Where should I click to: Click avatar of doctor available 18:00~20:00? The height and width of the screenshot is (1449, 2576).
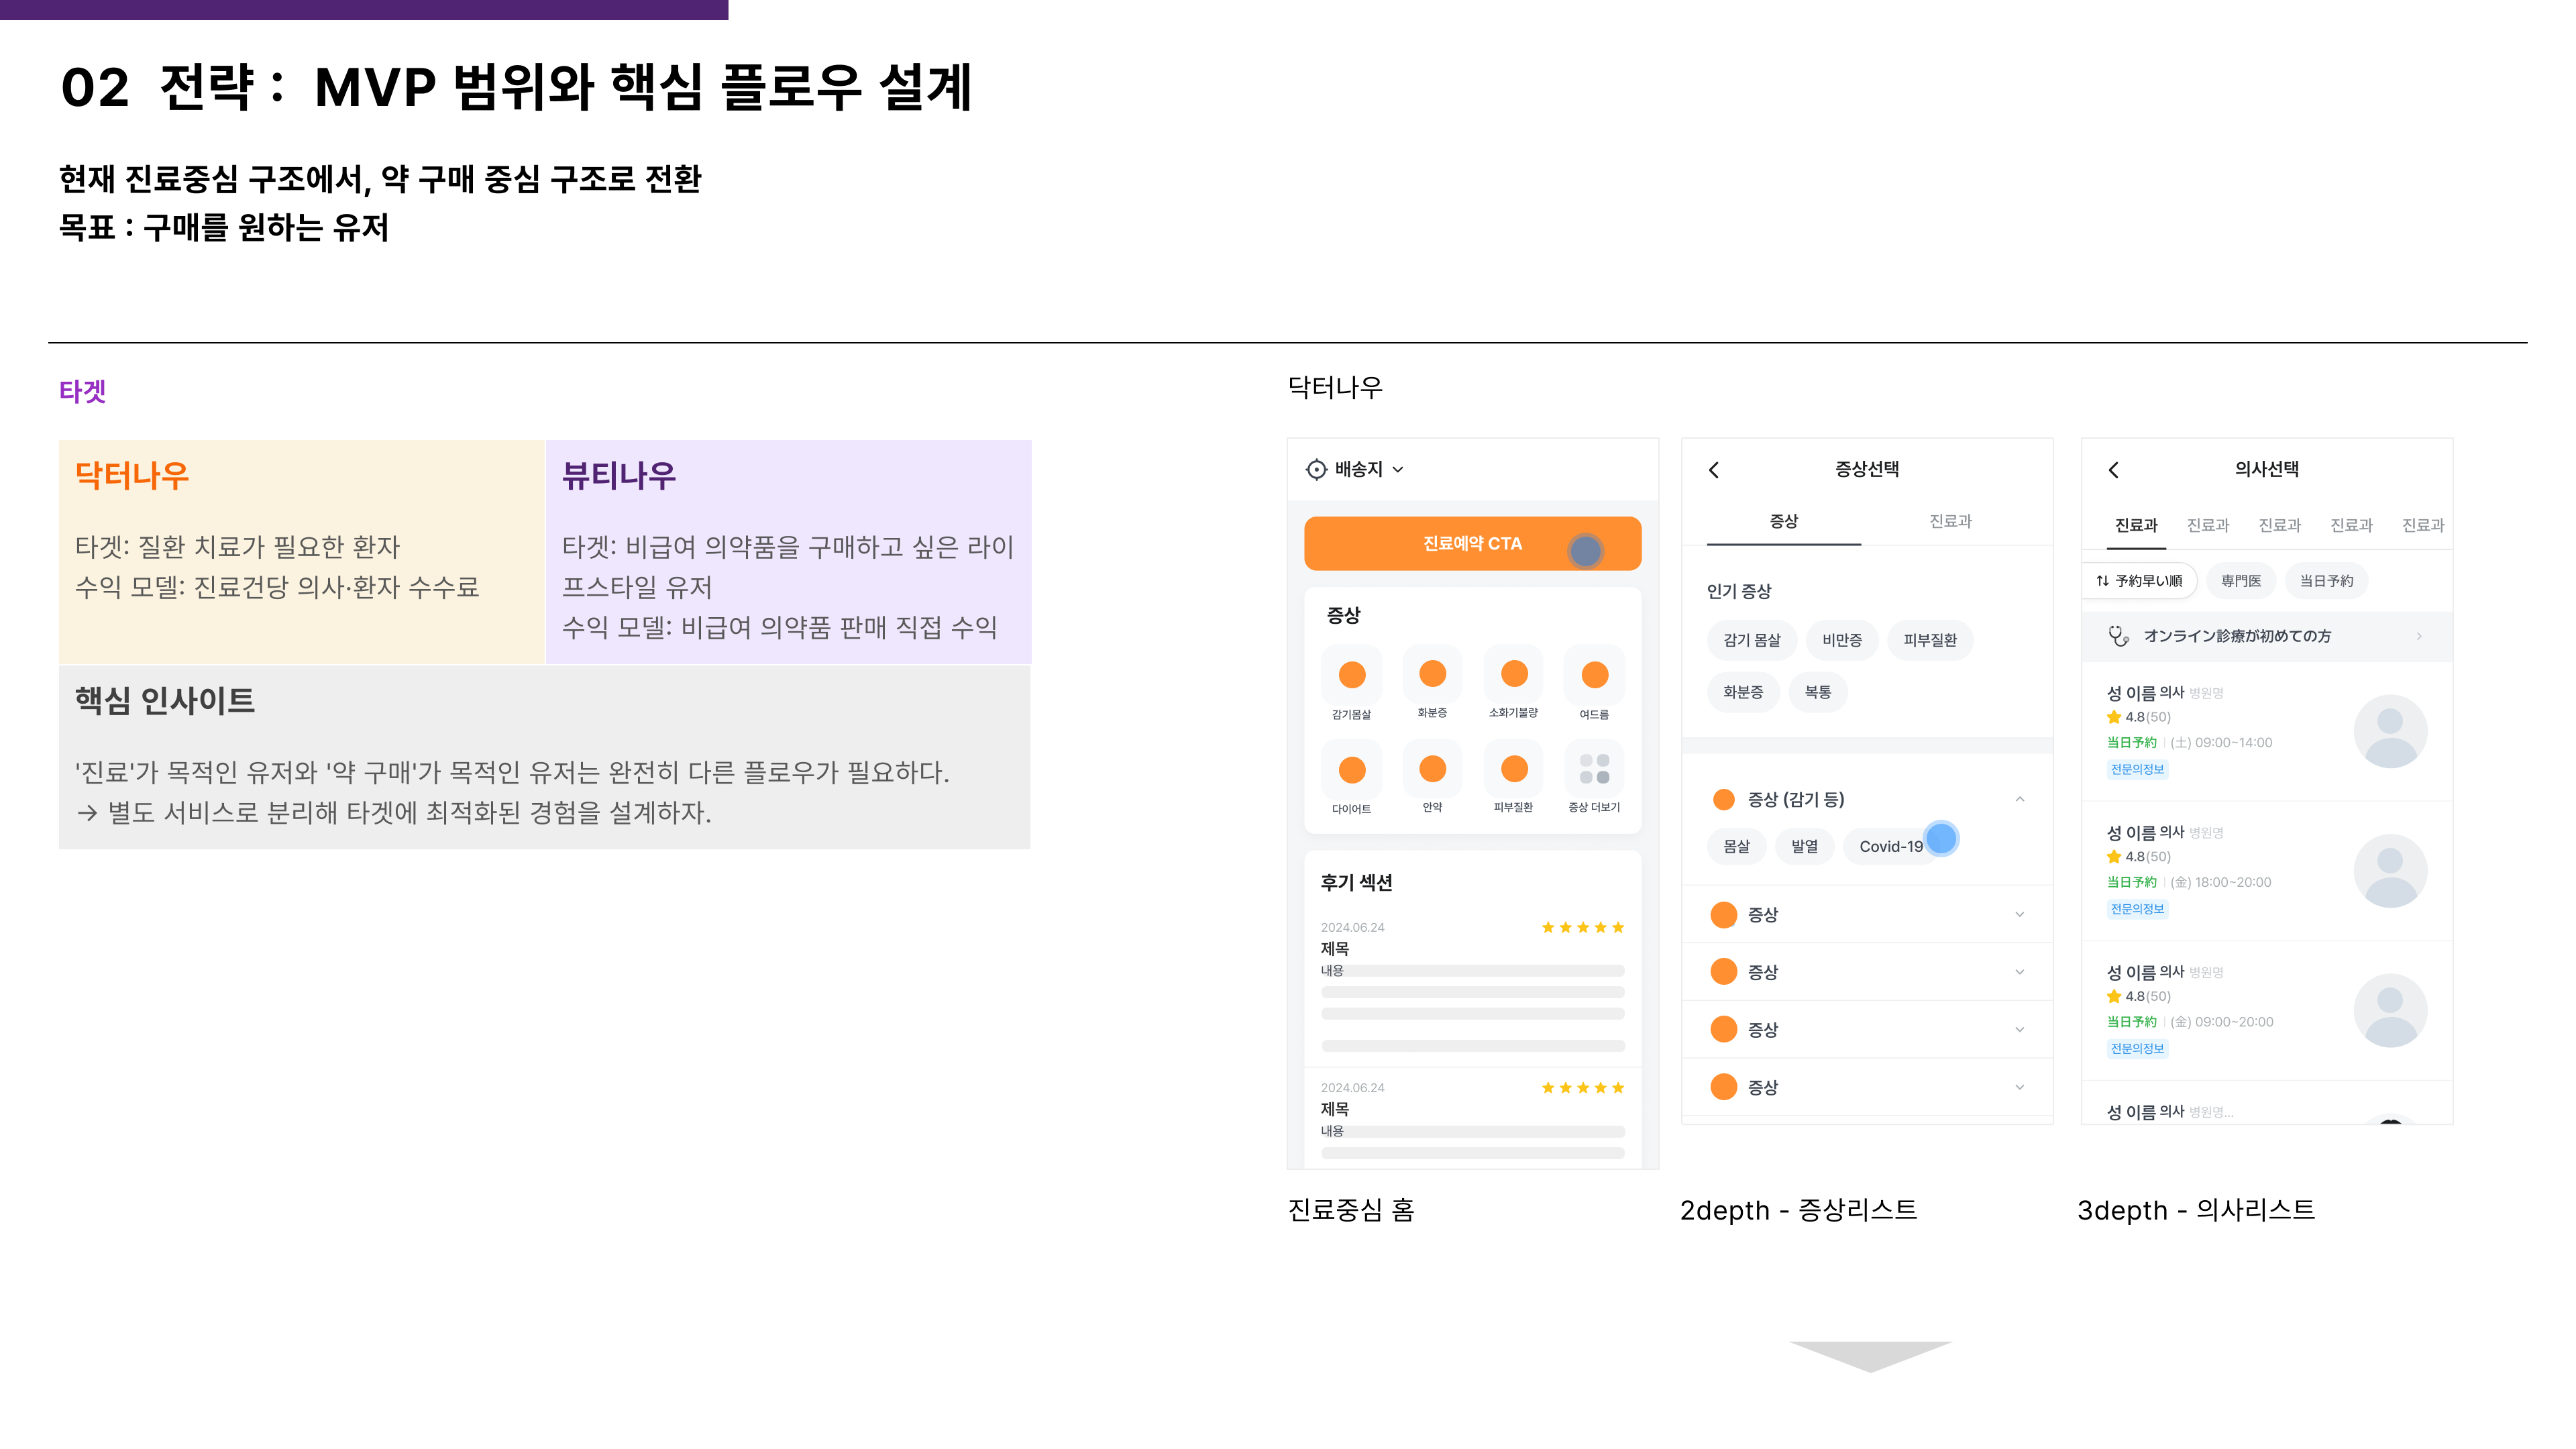(2390, 871)
